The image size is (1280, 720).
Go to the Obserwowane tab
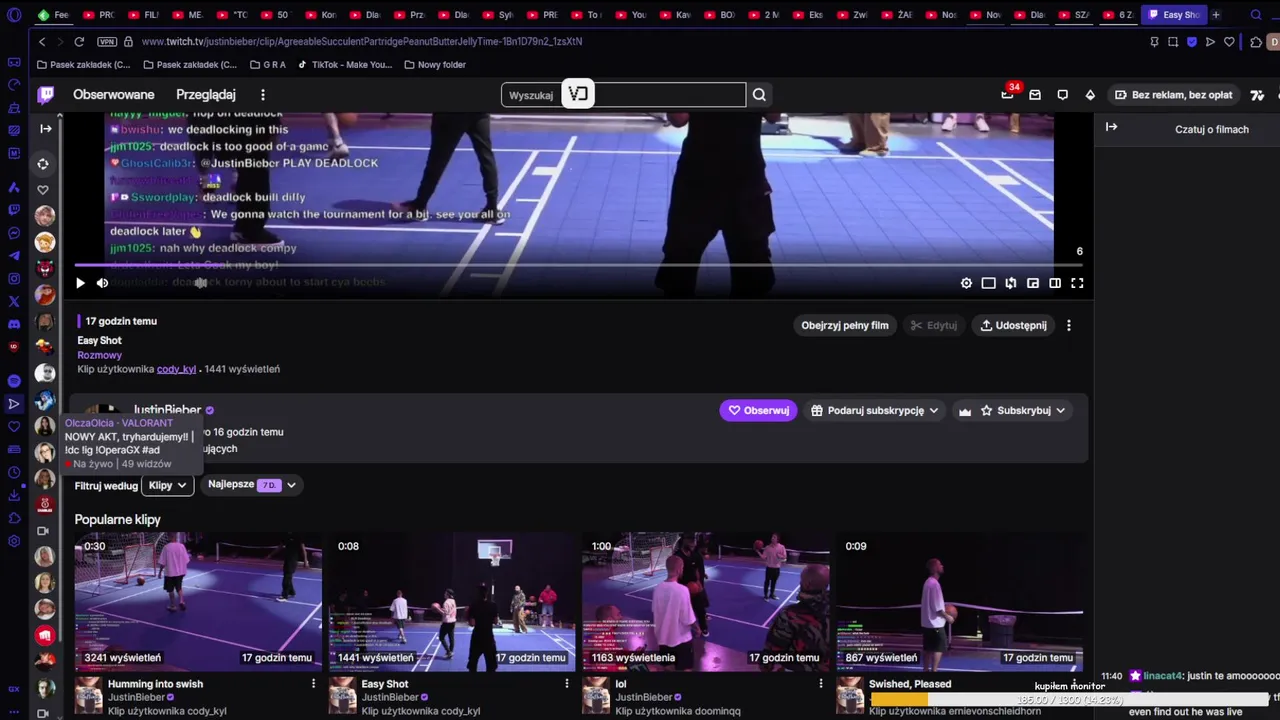[114, 95]
